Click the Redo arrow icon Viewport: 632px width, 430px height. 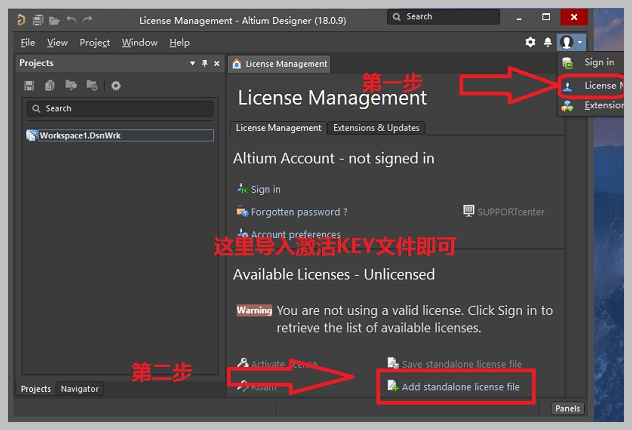[87, 19]
